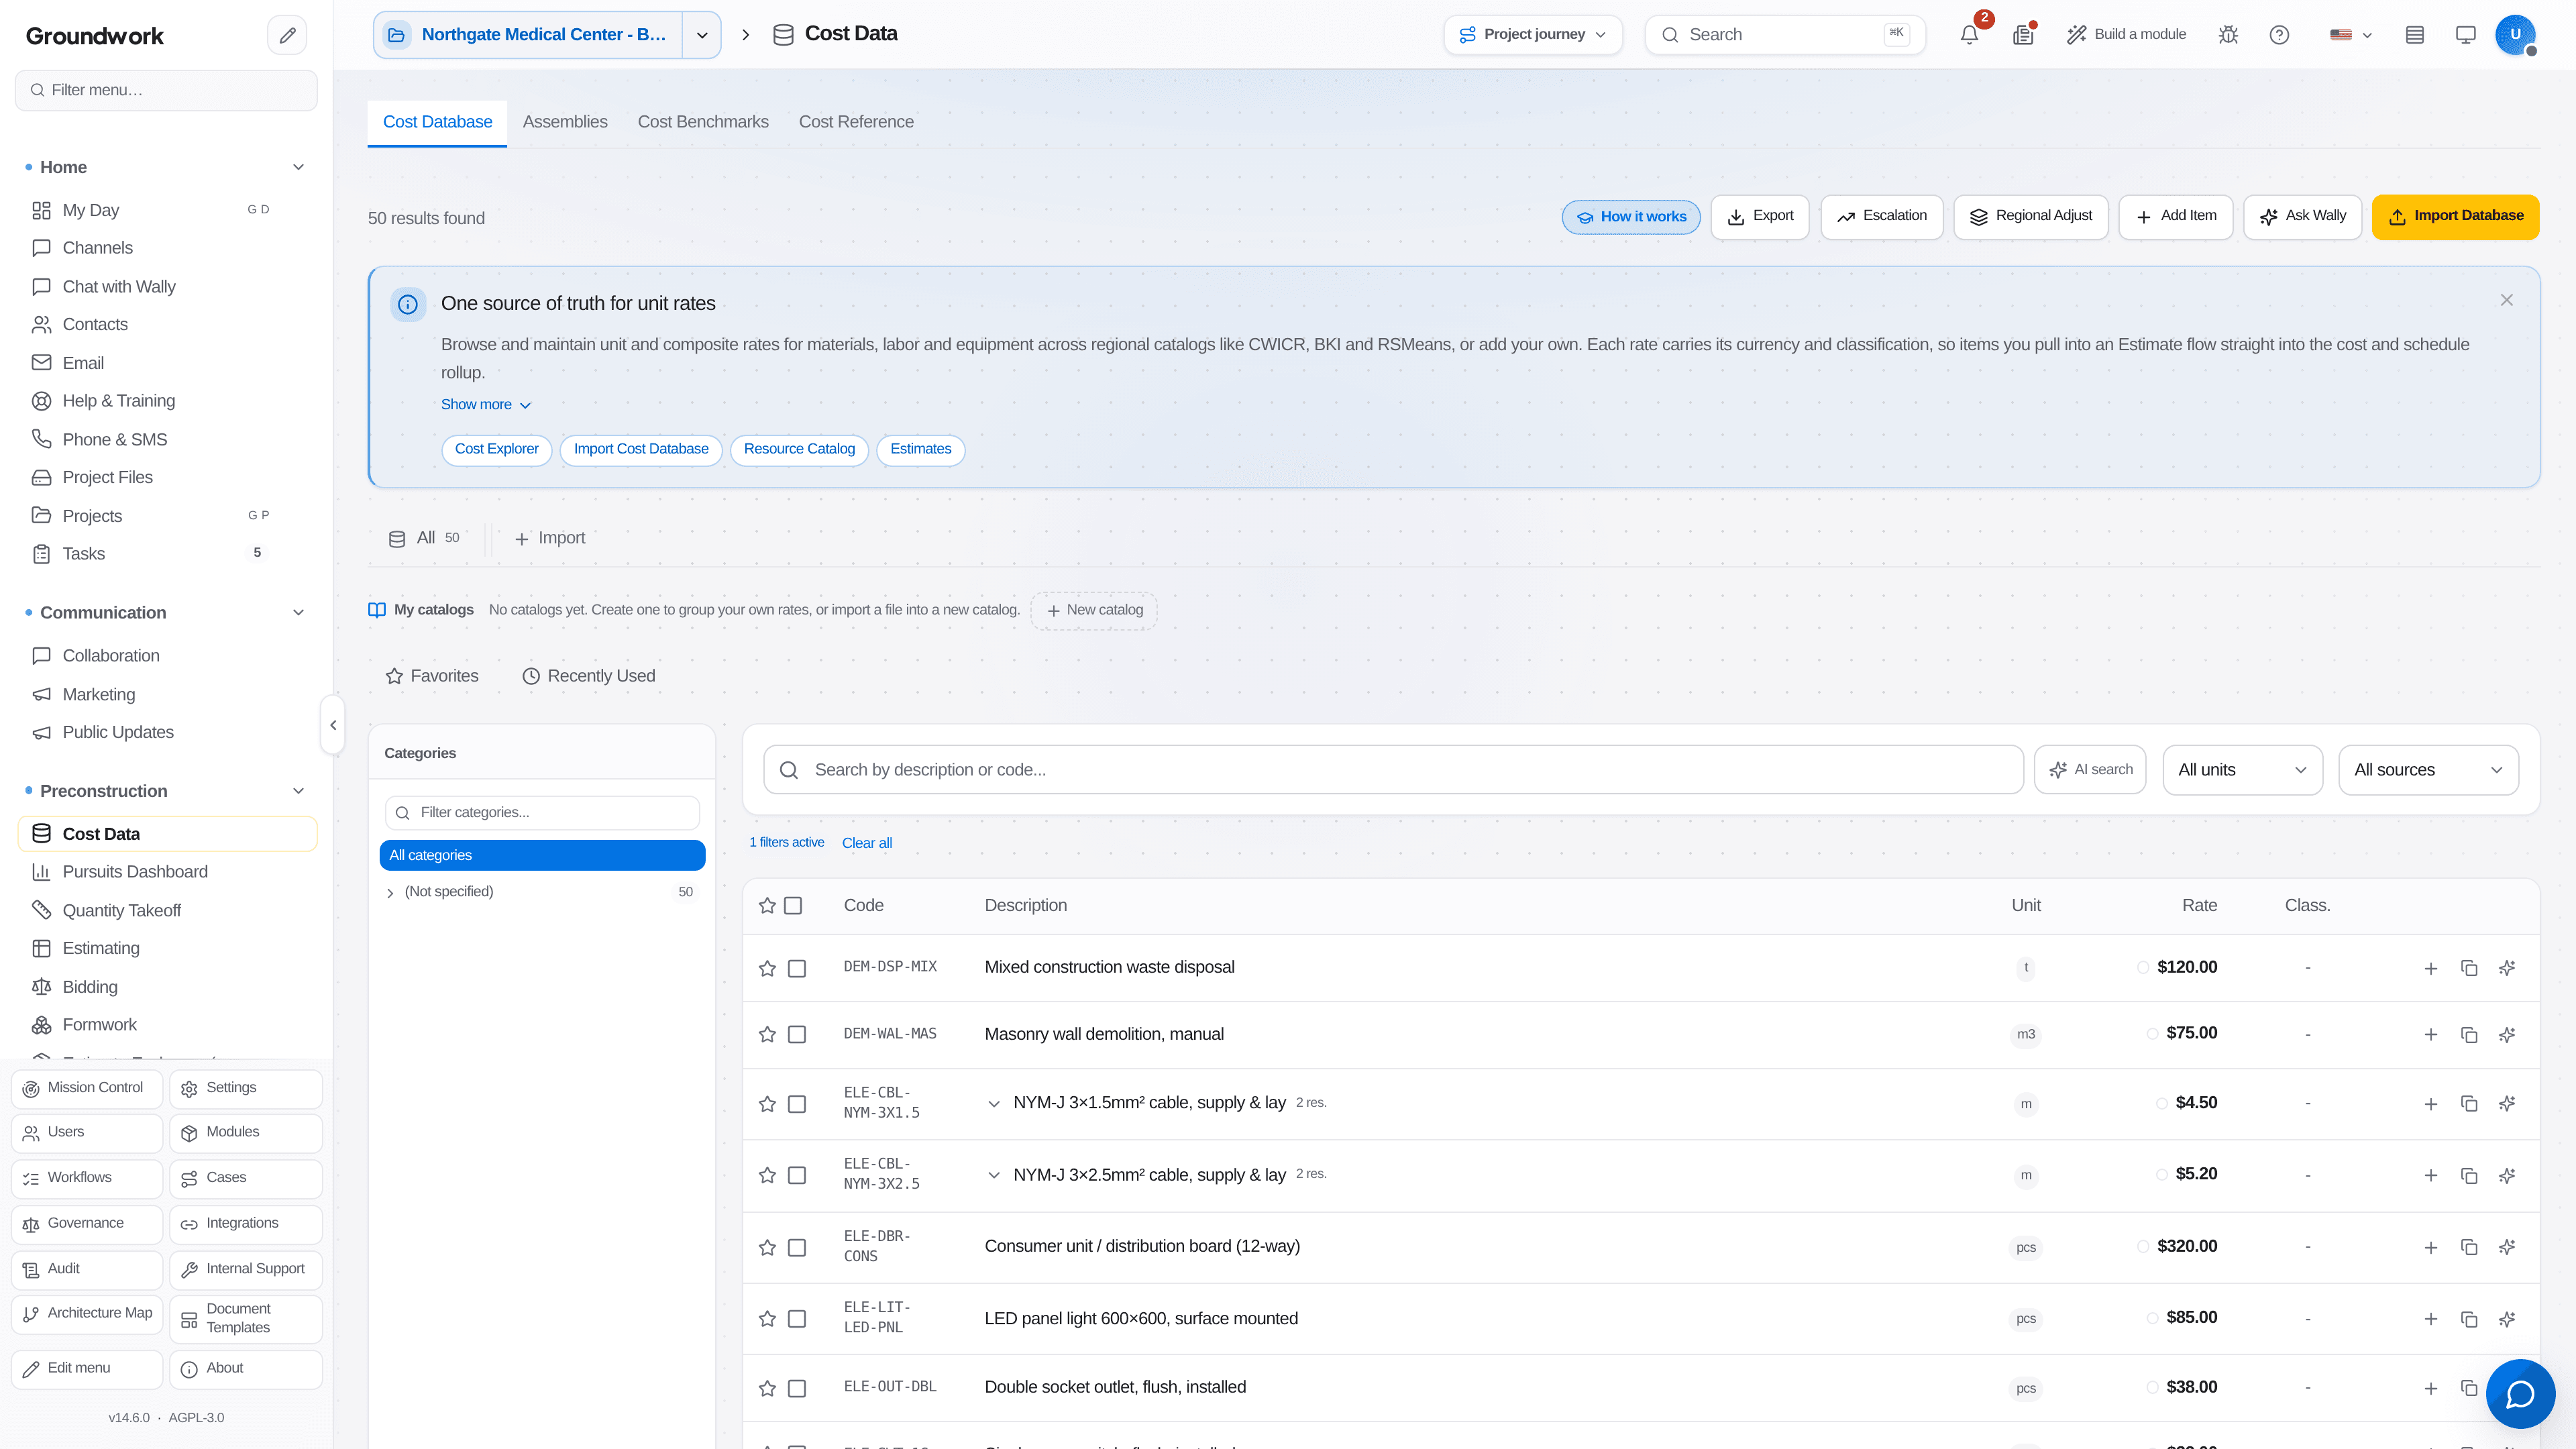Click the list layout icon in header
2576x1449 pixels.
2414,35
